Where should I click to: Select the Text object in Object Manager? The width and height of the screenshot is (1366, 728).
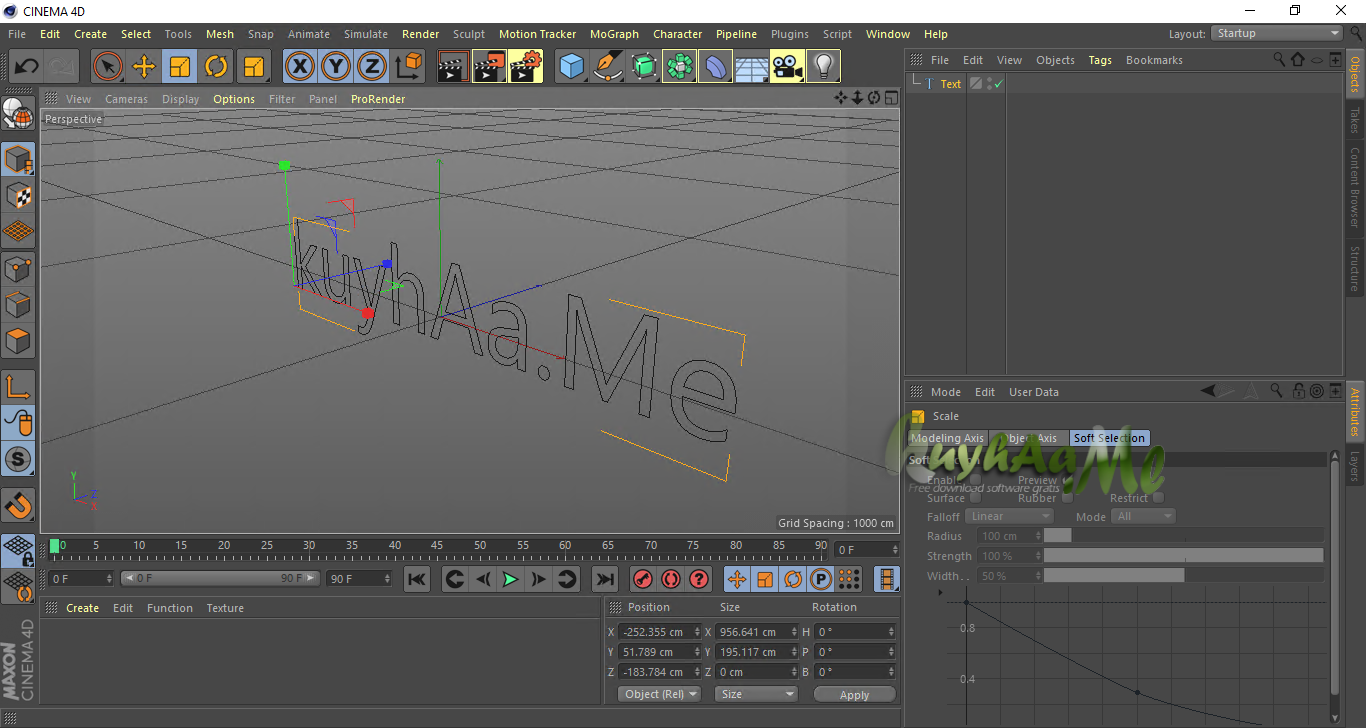click(950, 84)
